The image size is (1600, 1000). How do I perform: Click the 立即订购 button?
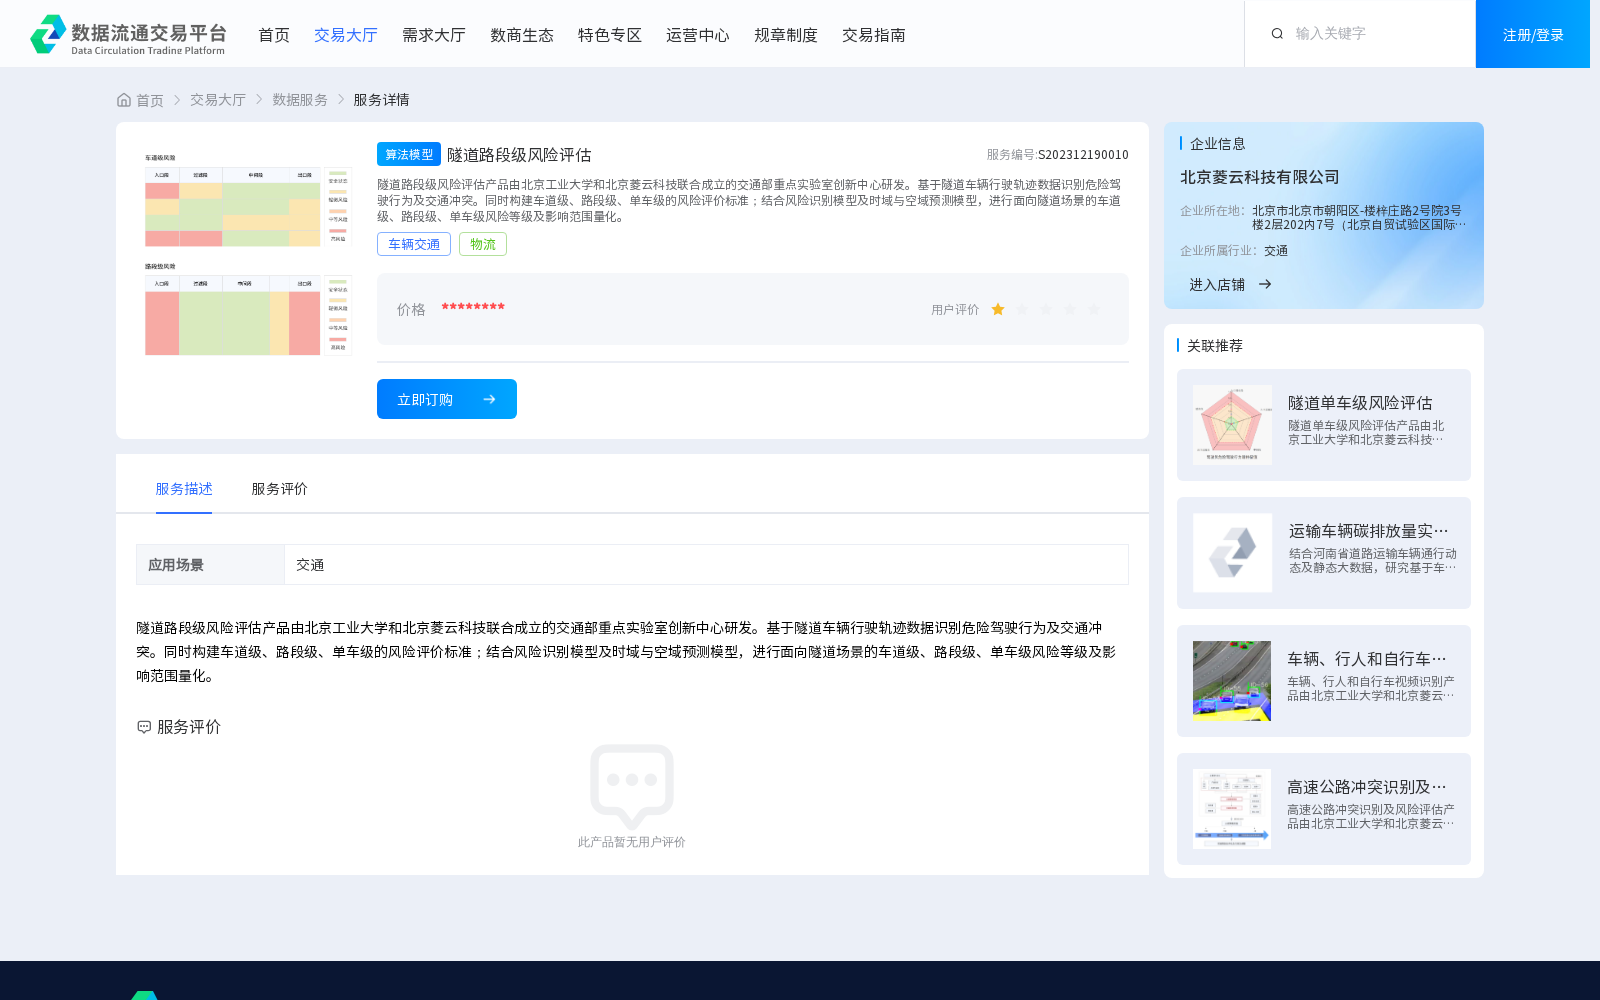coord(447,399)
